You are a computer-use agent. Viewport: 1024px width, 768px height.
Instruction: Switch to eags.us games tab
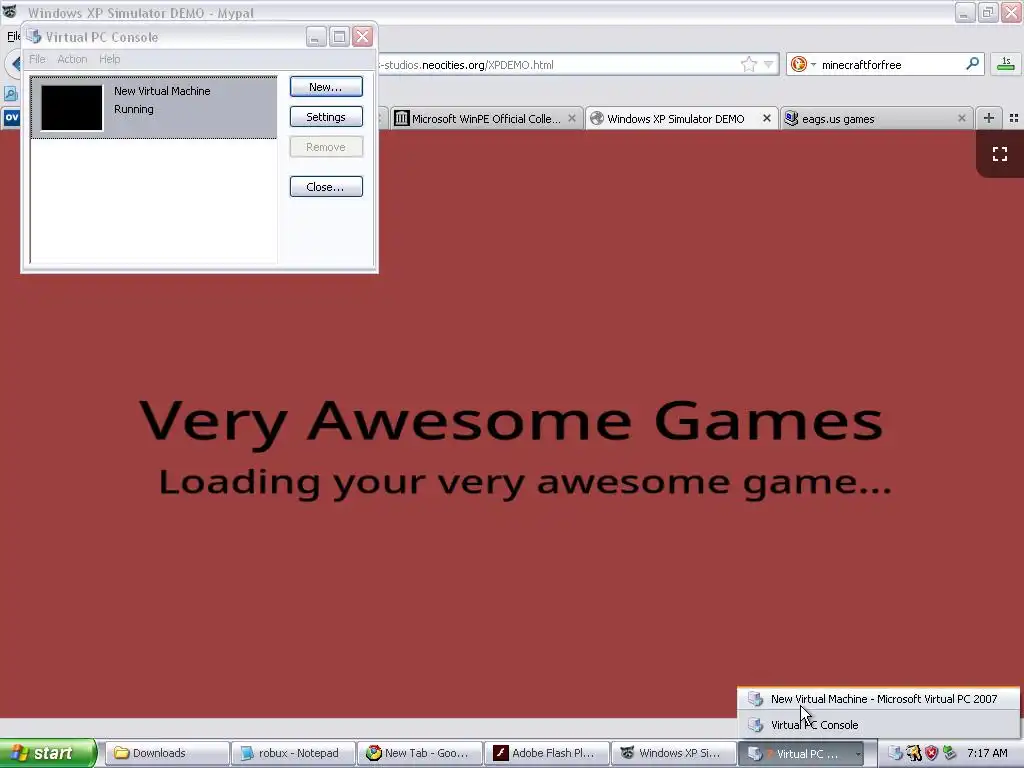[x=875, y=119]
